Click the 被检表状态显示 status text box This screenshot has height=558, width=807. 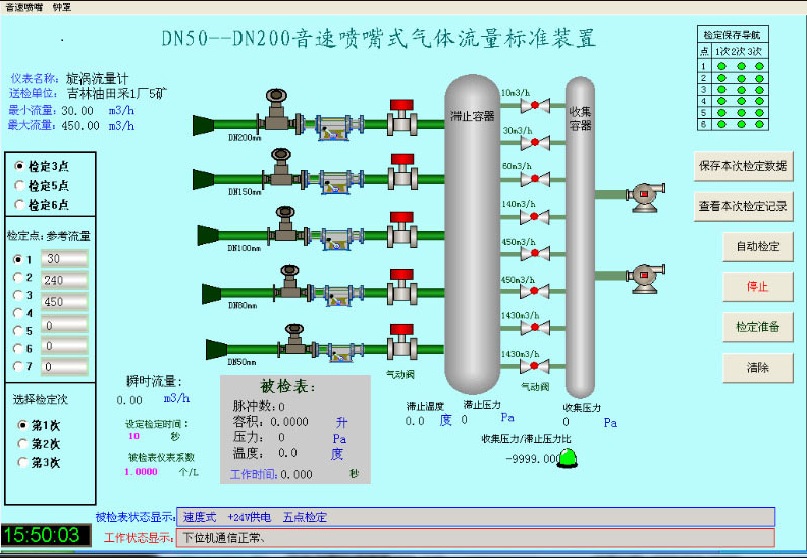tap(475, 517)
